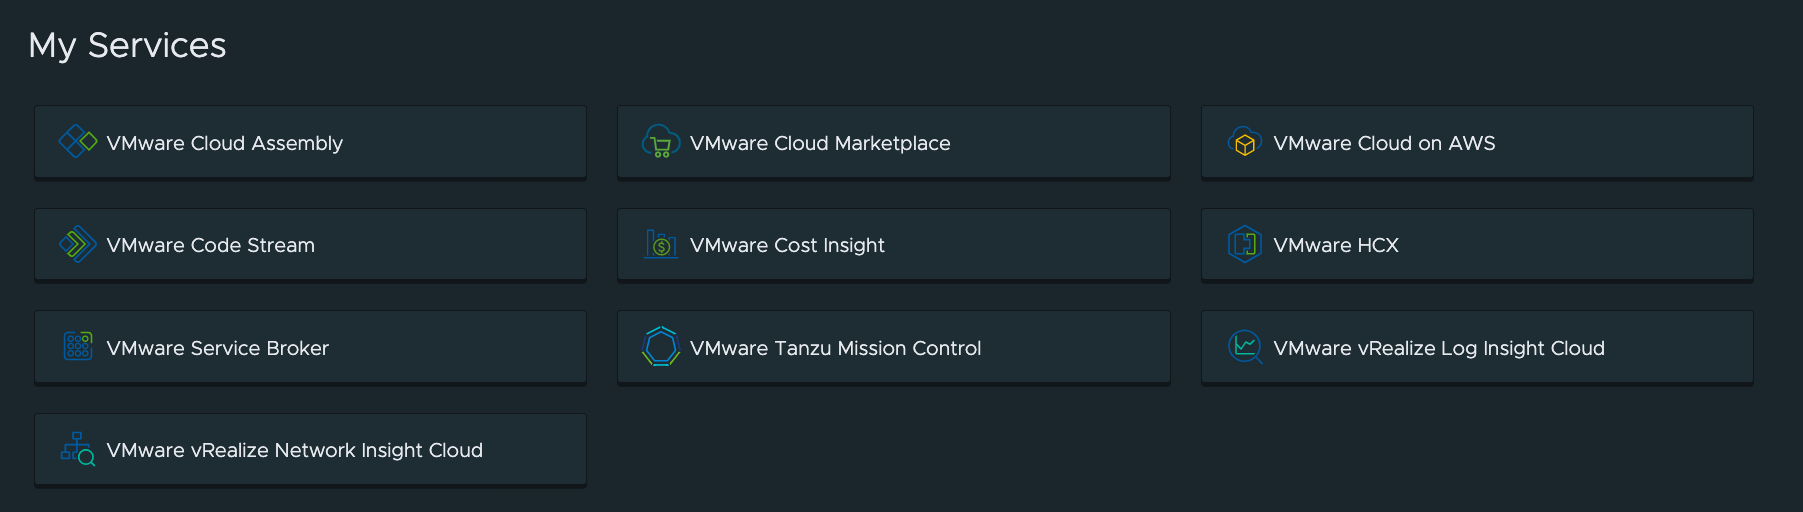Viewport: 1803px width, 512px height.
Task: Click the VMware Cloud on AWS cube icon
Action: pos(1244,142)
